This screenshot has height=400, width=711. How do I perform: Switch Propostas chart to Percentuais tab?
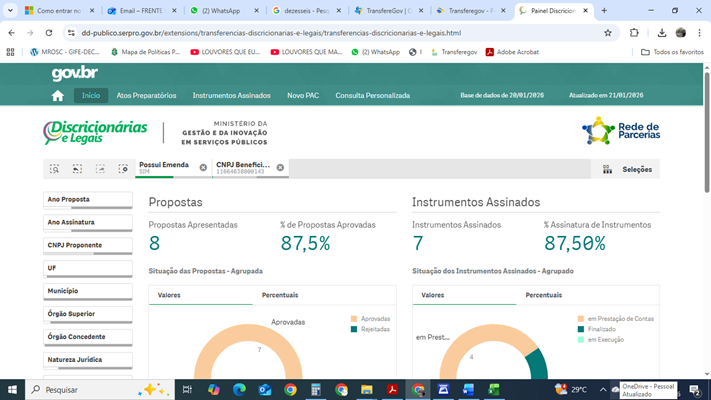[280, 295]
